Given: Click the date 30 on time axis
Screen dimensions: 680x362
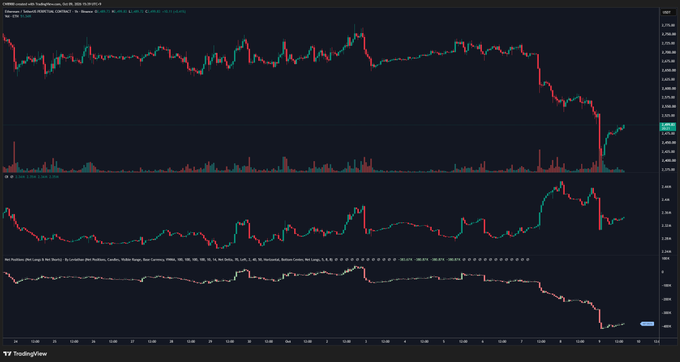Looking at the screenshot, I should [249, 342].
